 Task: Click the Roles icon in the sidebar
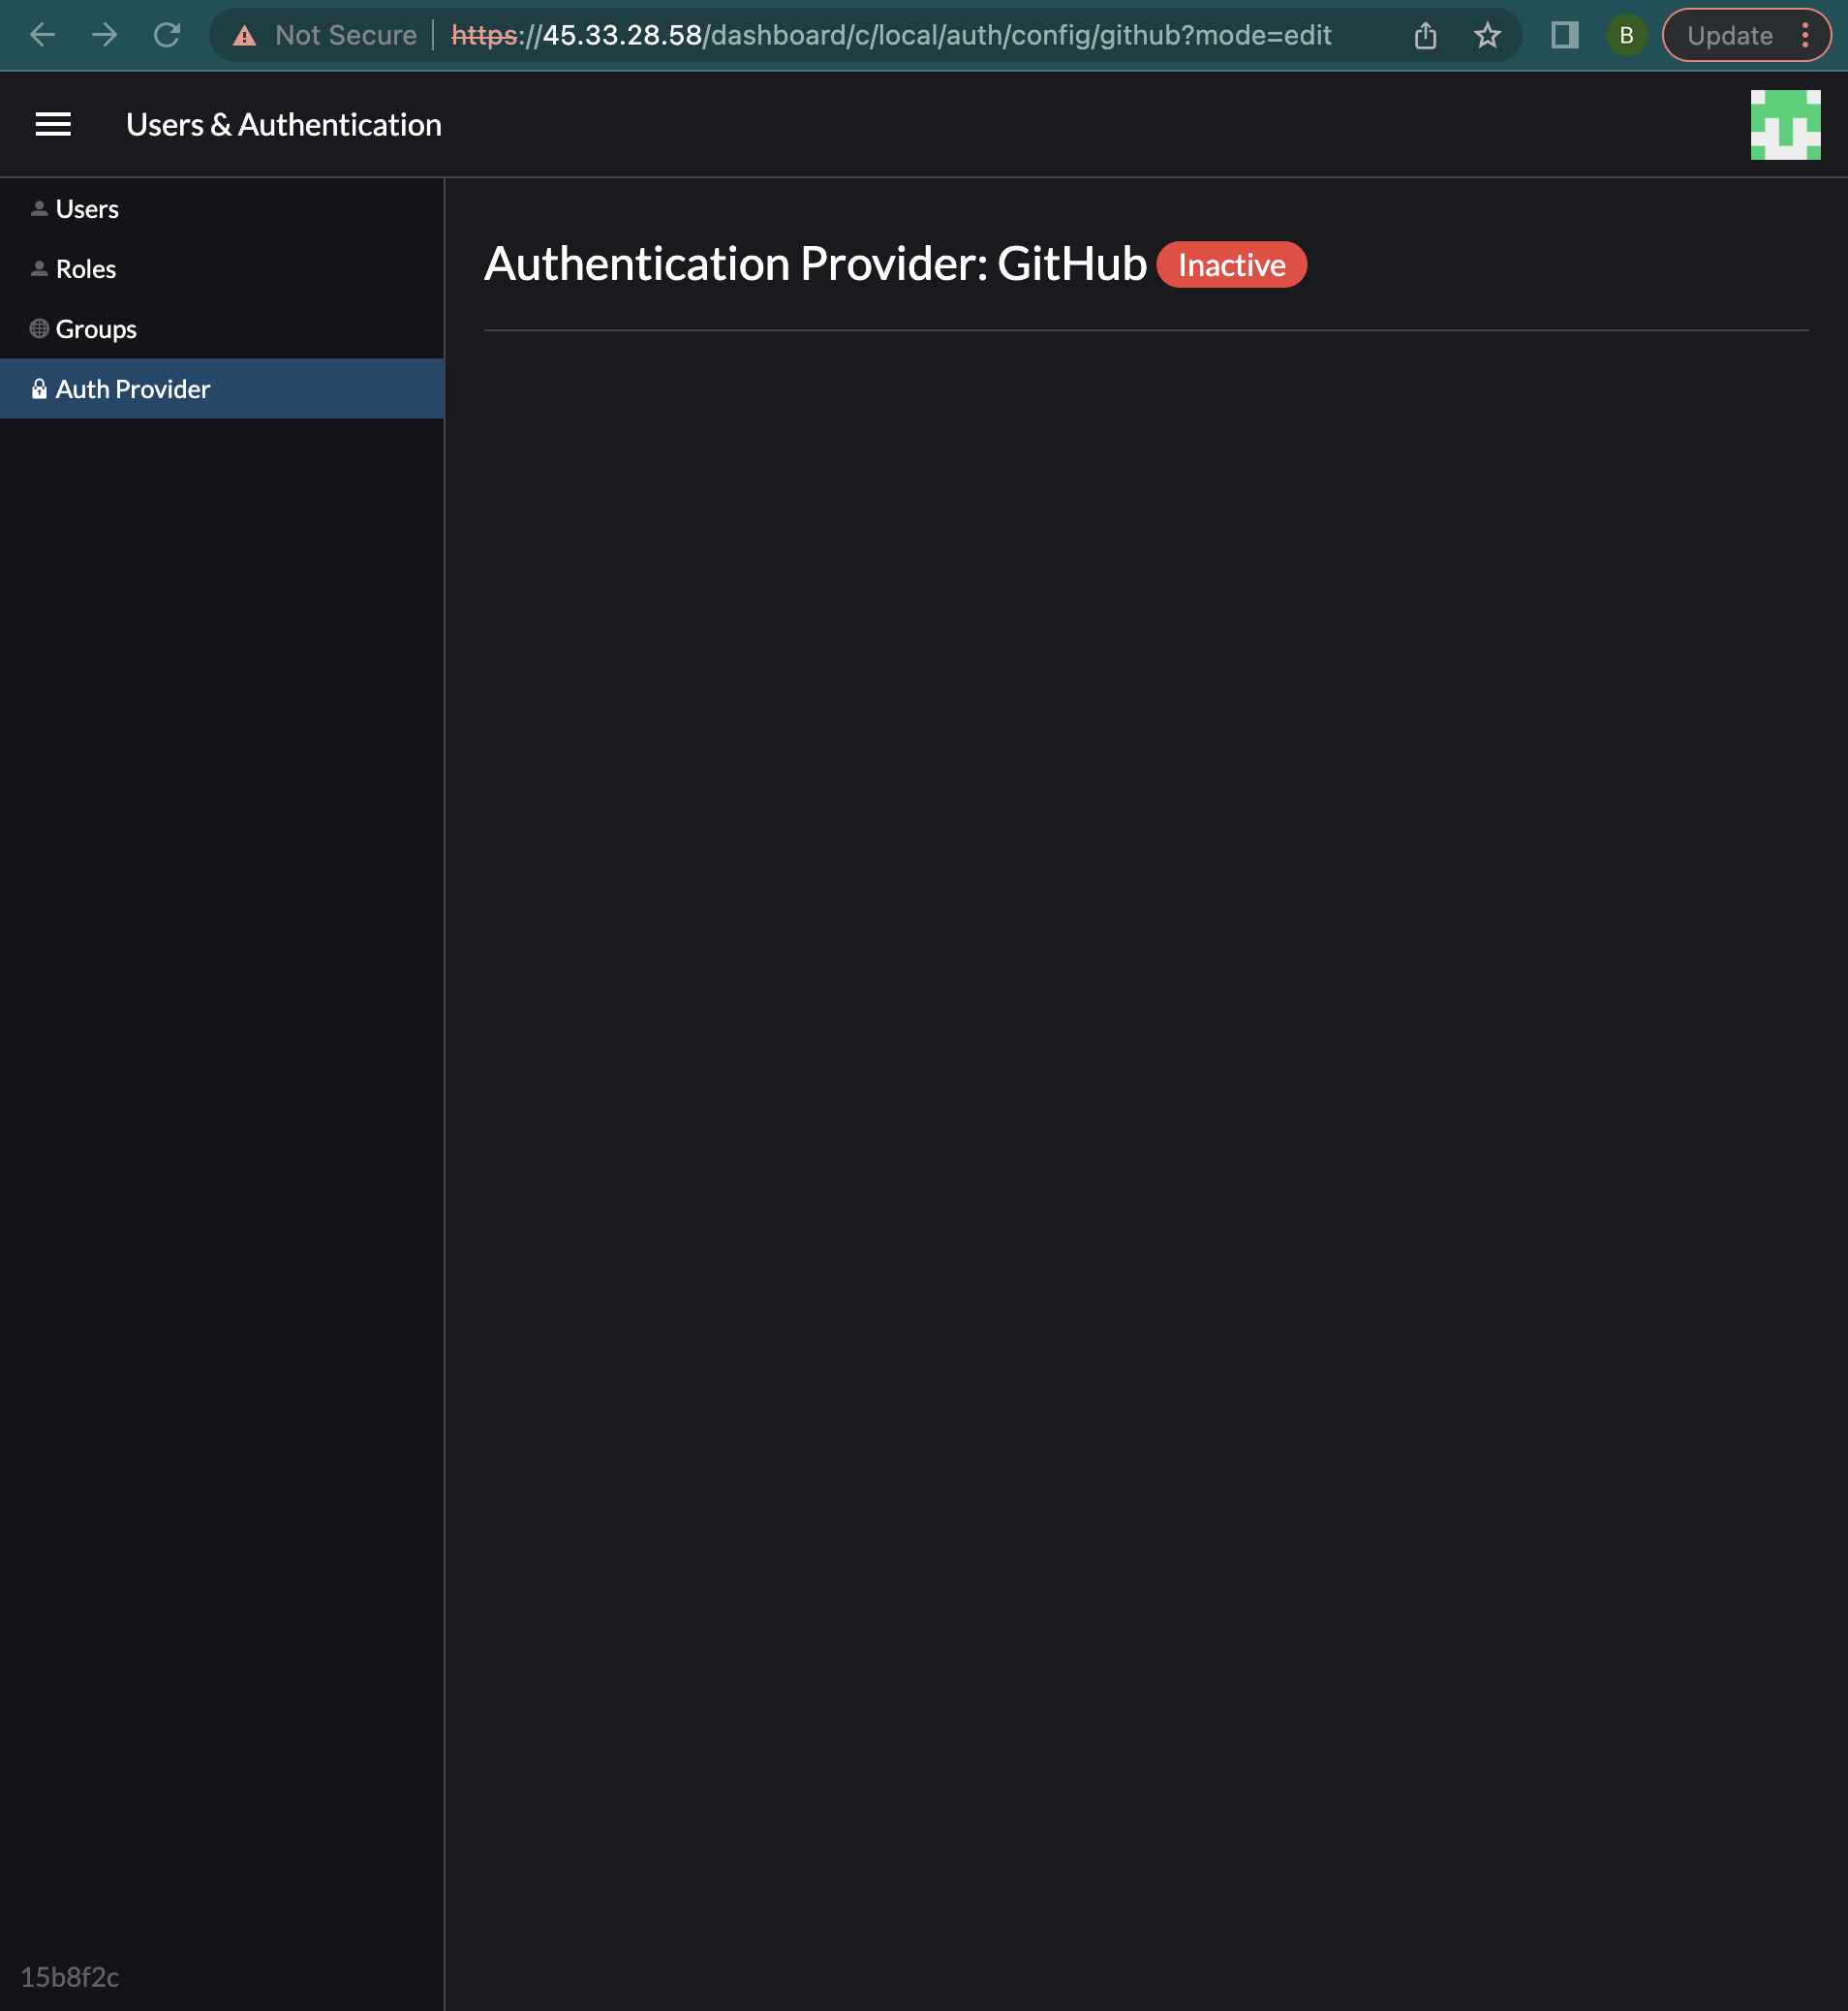tap(39, 268)
